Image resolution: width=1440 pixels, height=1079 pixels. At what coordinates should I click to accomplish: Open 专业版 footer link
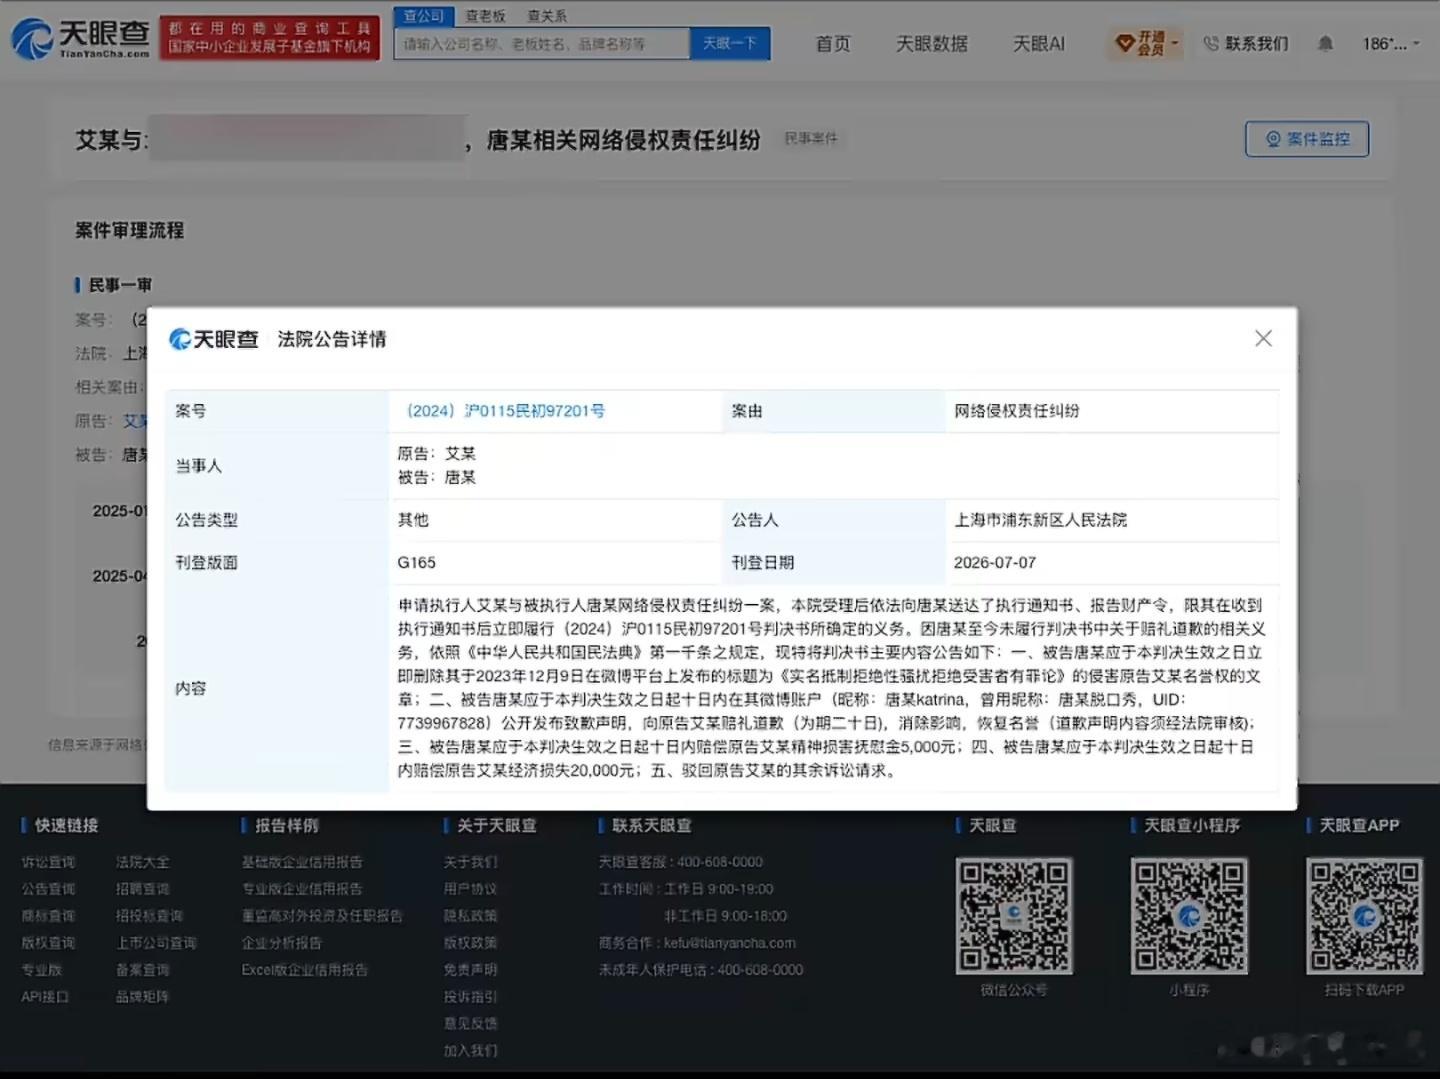click(x=41, y=970)
